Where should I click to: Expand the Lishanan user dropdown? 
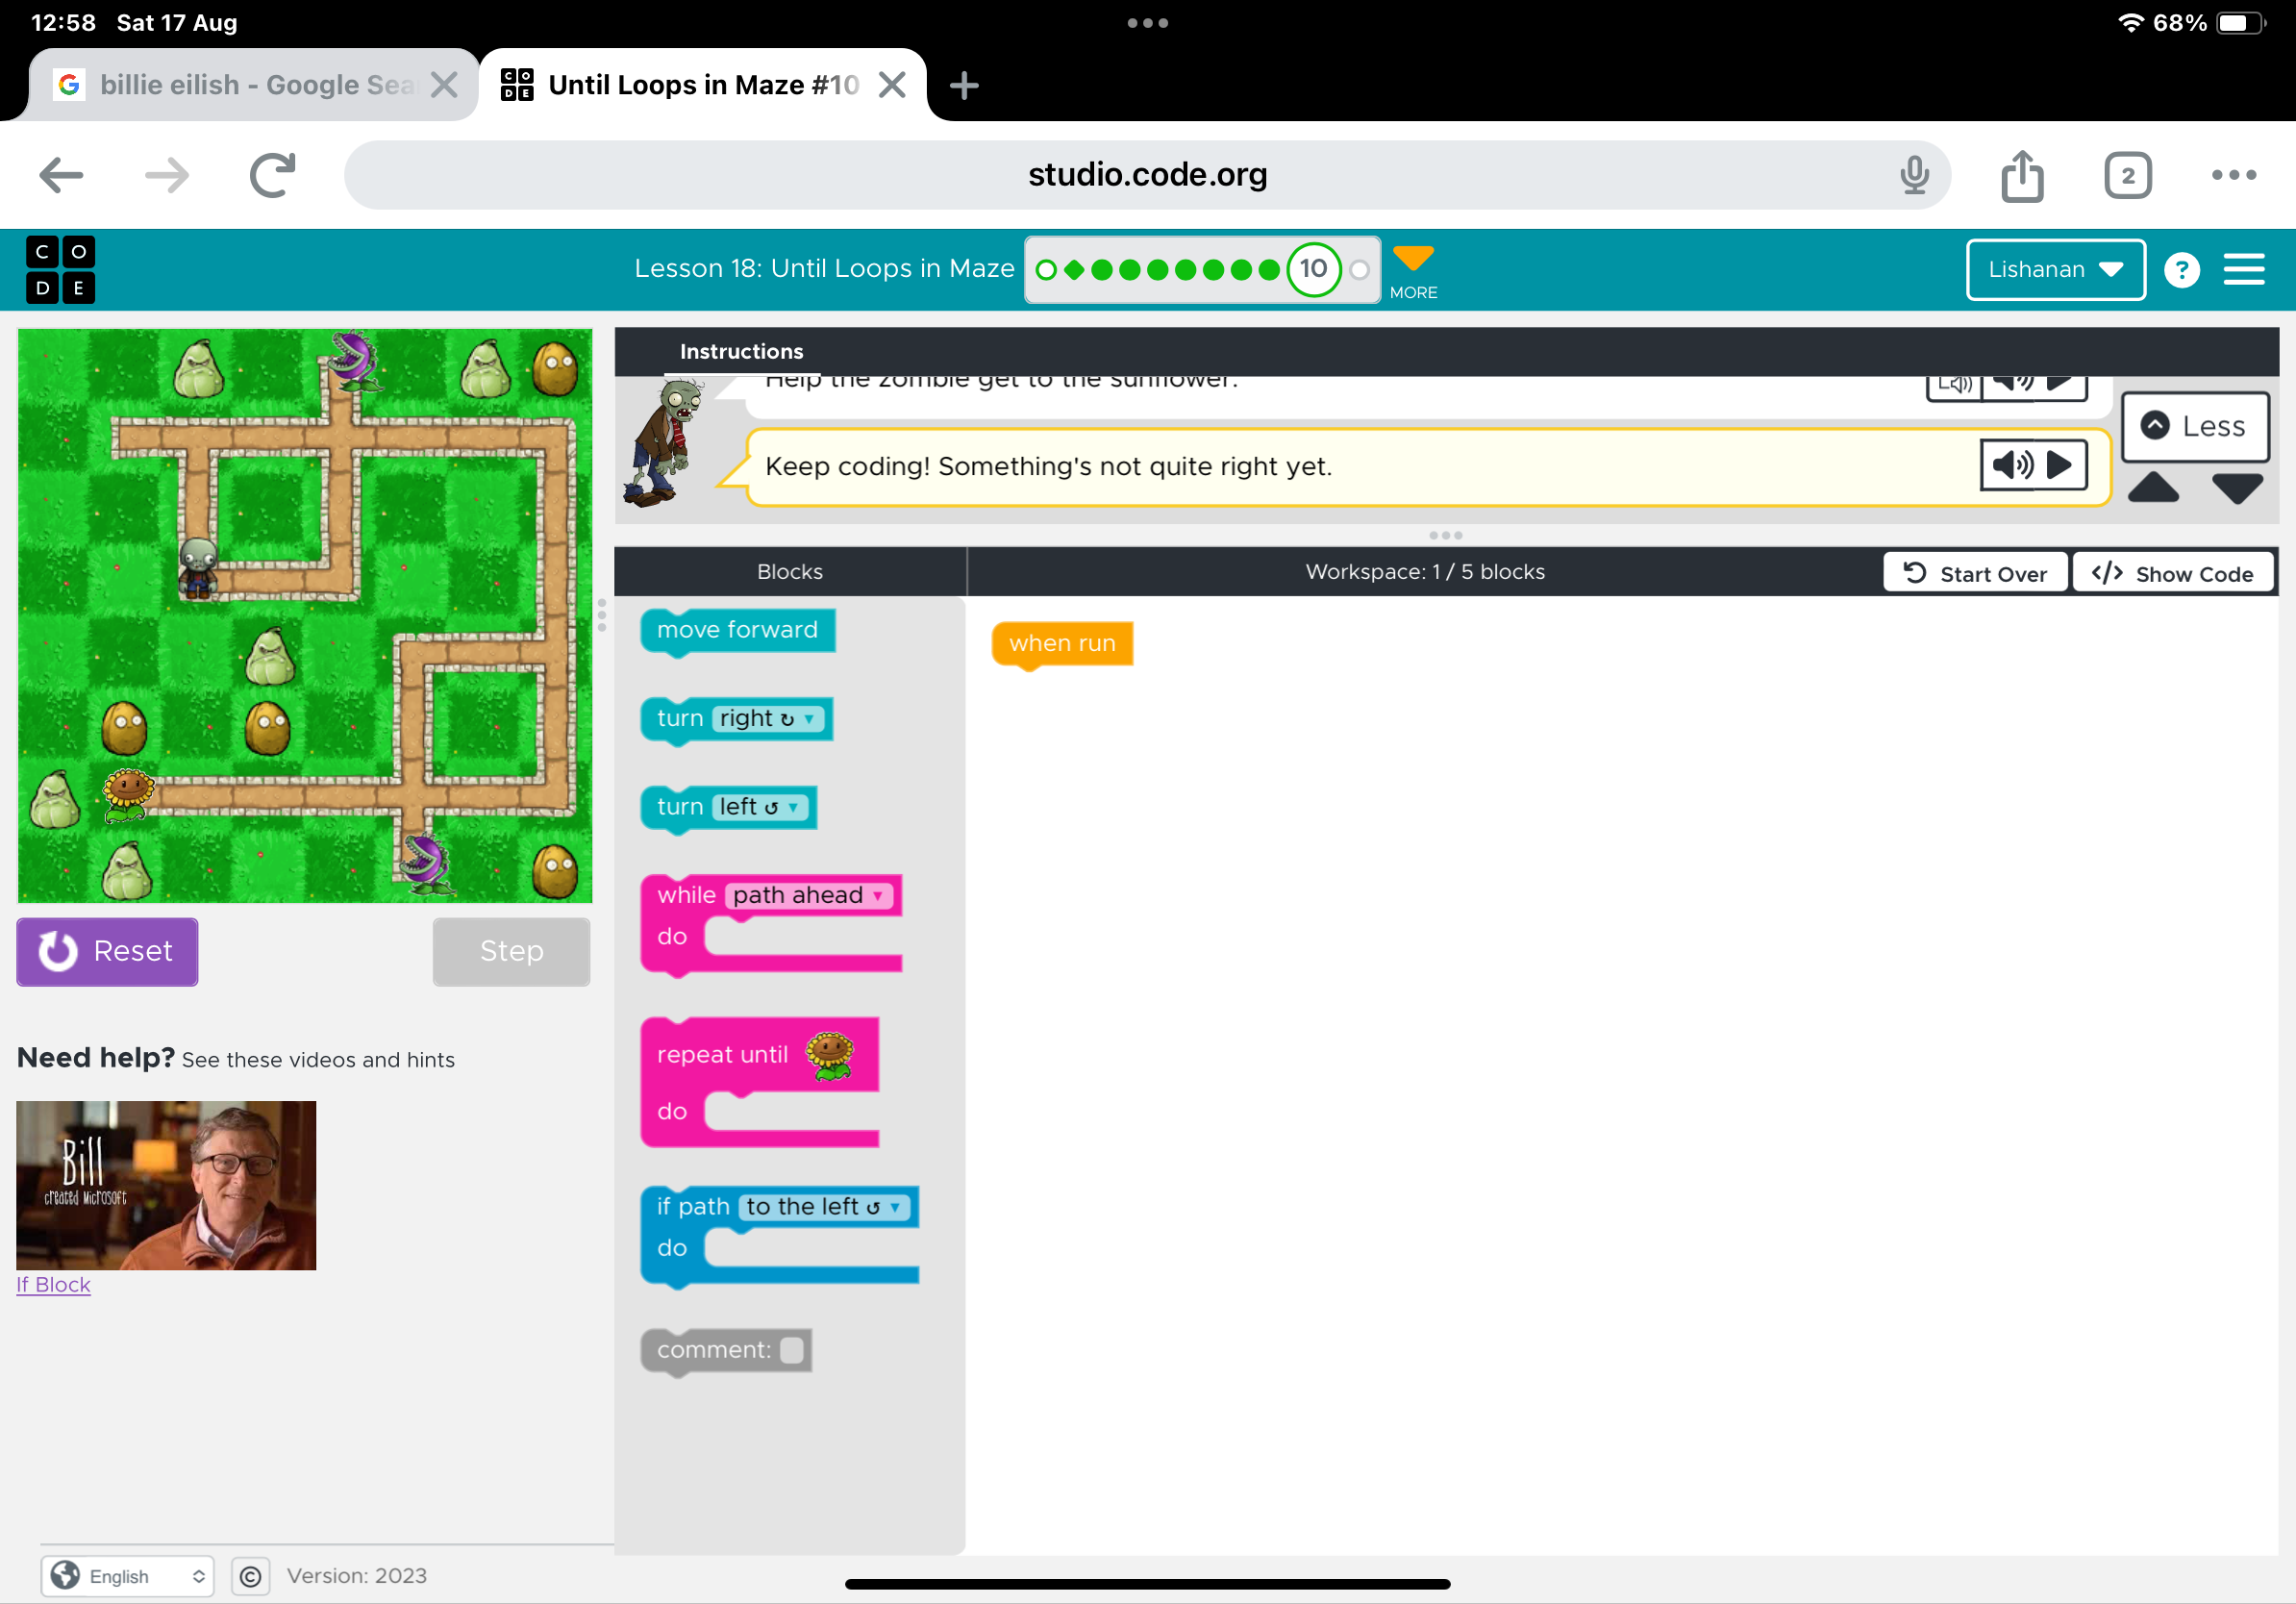pyautogui.click(x=2054, y=269)
